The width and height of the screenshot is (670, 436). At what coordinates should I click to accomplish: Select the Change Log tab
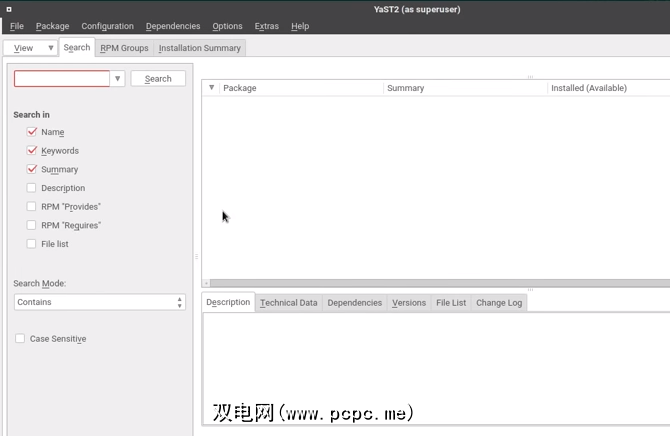(499, 303)
